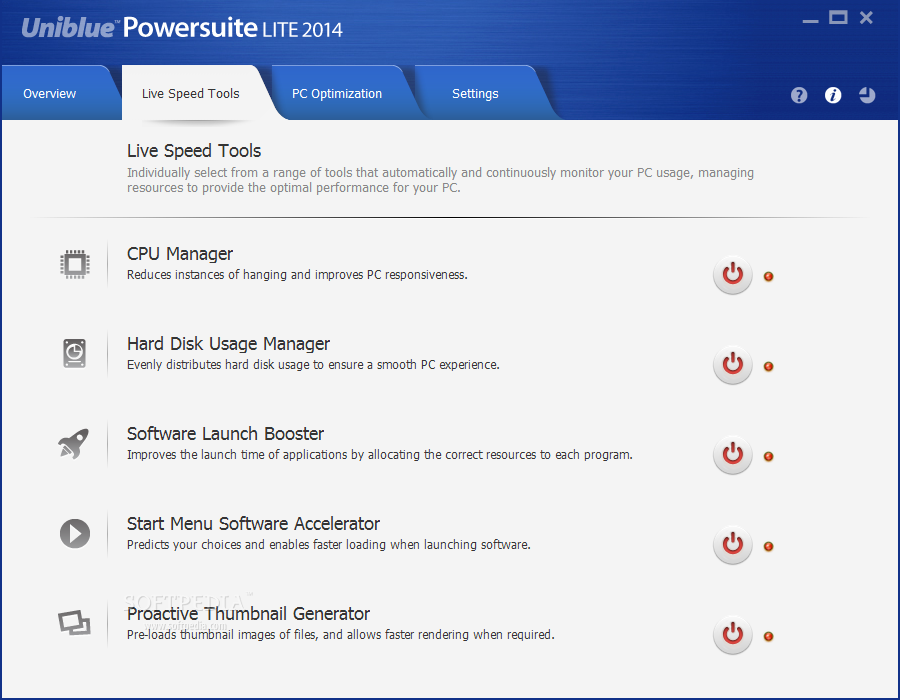Toggle CPU Manager power button
Image resolution: width=900 pixels, height=700 pixels.
(732, 274)
